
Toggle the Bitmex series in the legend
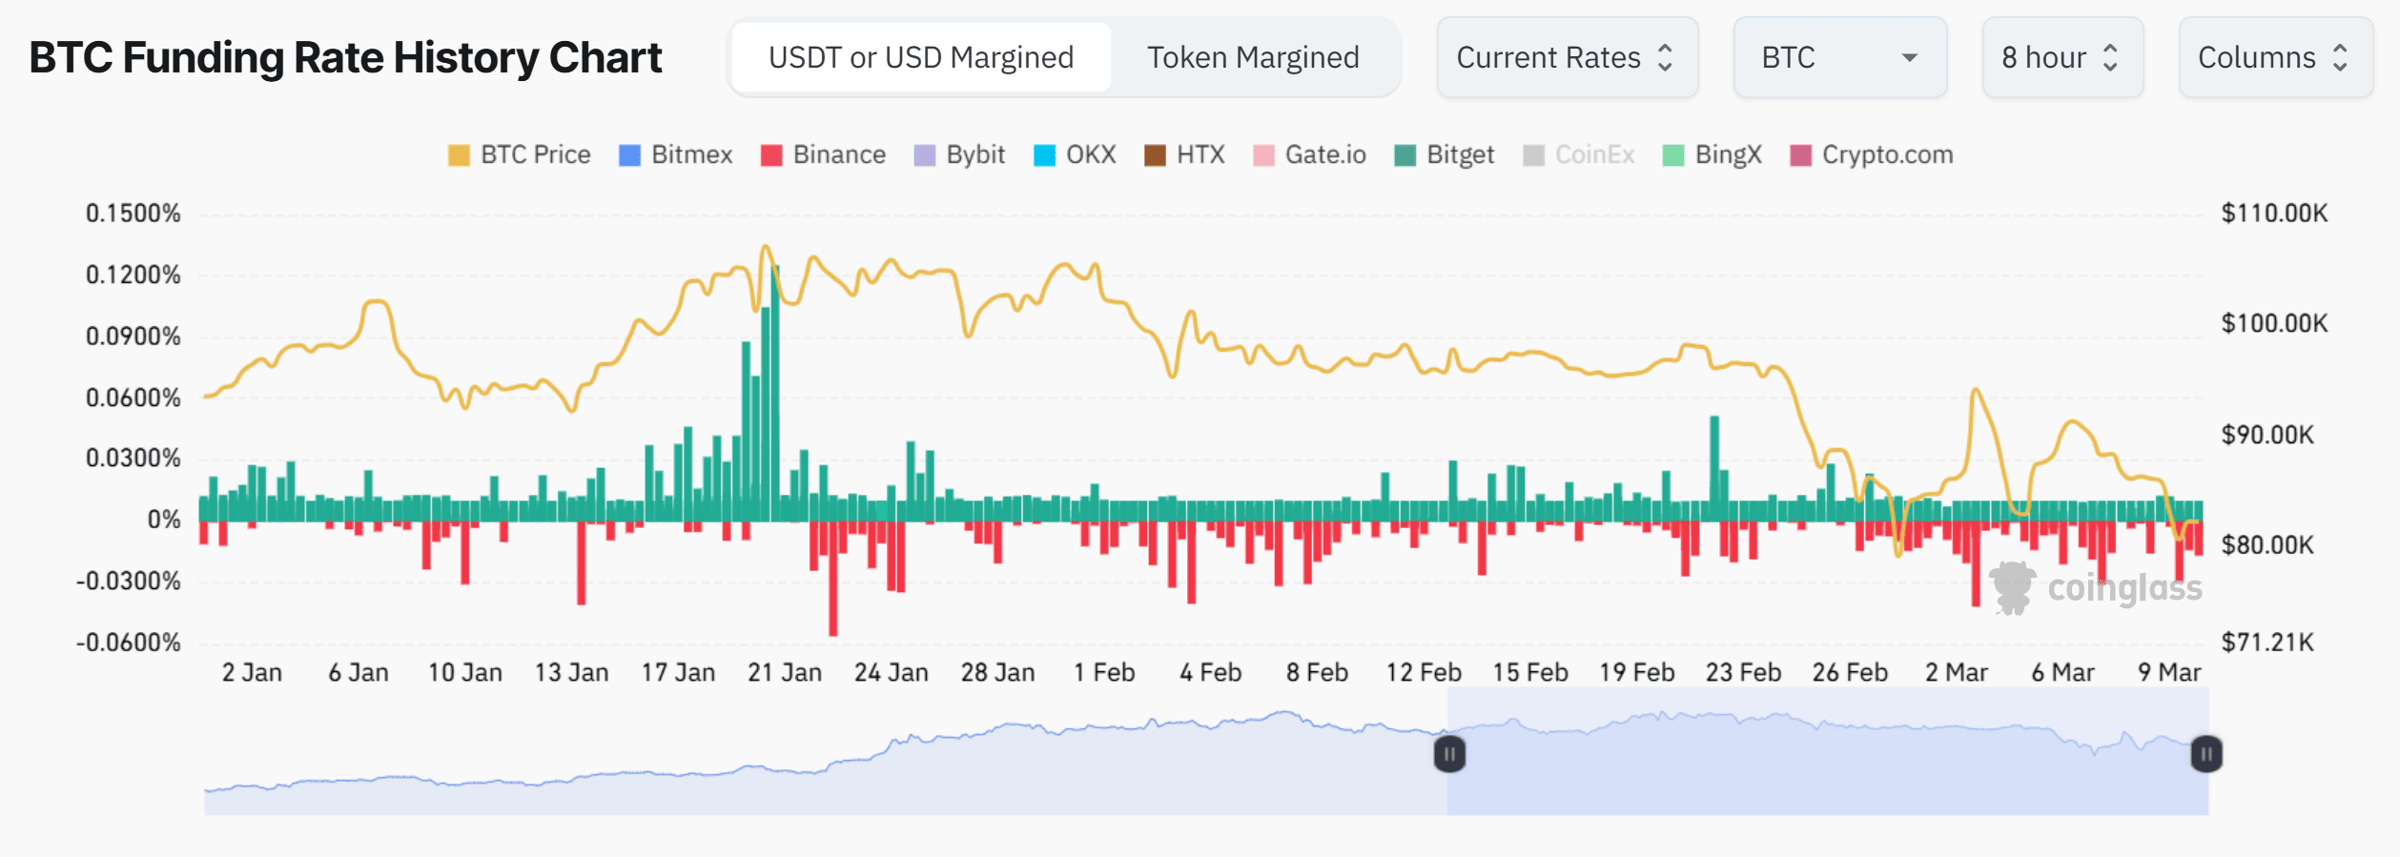(x=676, y=155)
